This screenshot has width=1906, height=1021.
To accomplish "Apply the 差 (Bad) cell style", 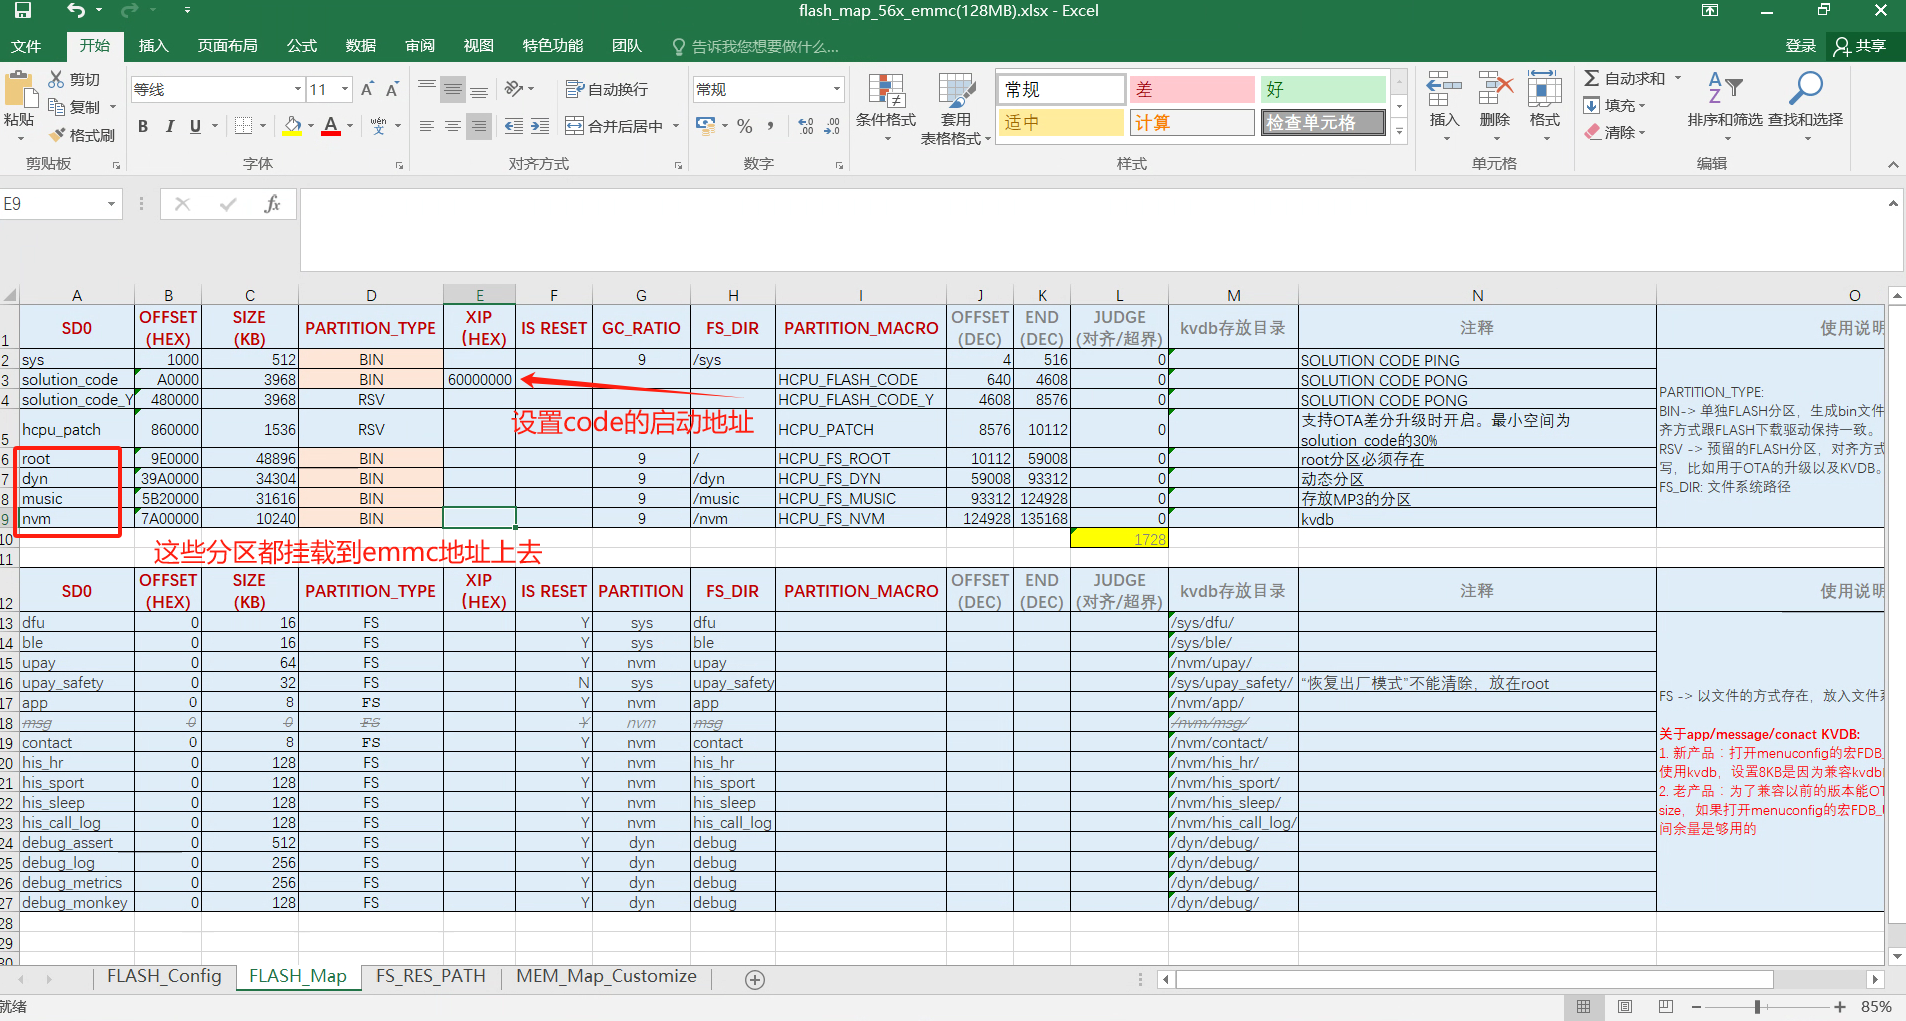I will pos(1191,89).
